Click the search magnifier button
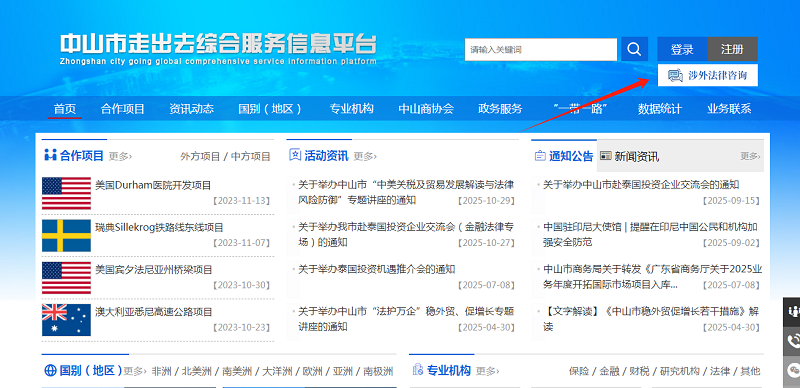This screenshot has height=388, width=800. (x=634, y=49)
